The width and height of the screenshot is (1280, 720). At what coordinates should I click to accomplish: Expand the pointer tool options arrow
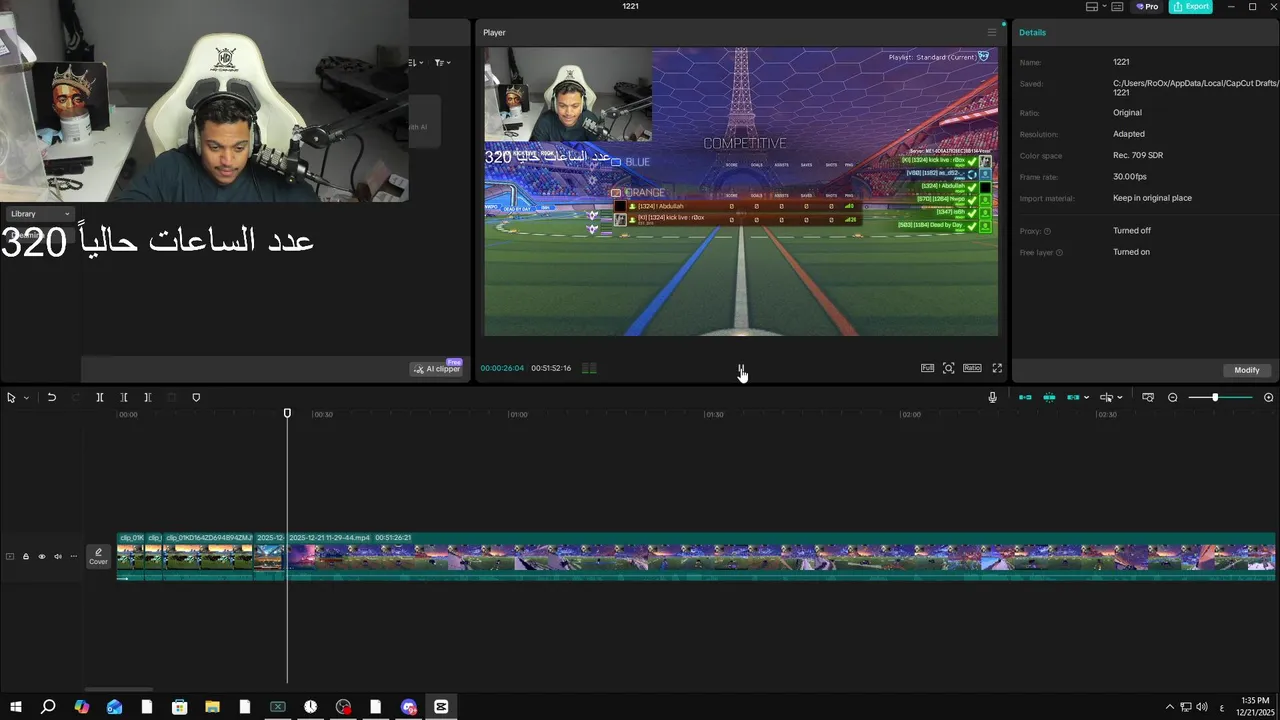[26, 398]
